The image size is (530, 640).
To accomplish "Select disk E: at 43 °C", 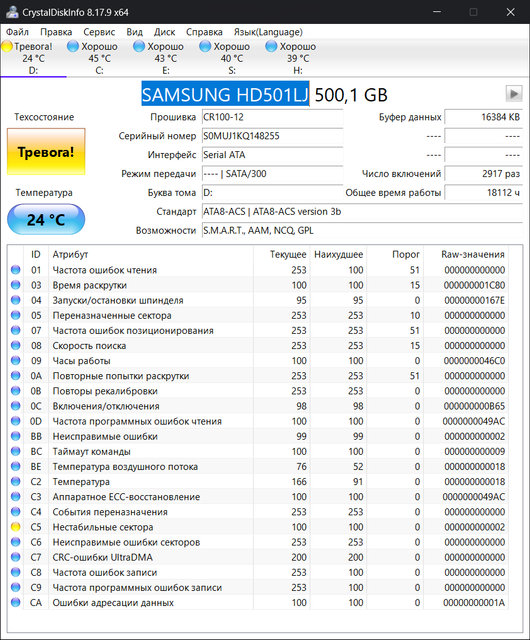I will coord(165,58).
